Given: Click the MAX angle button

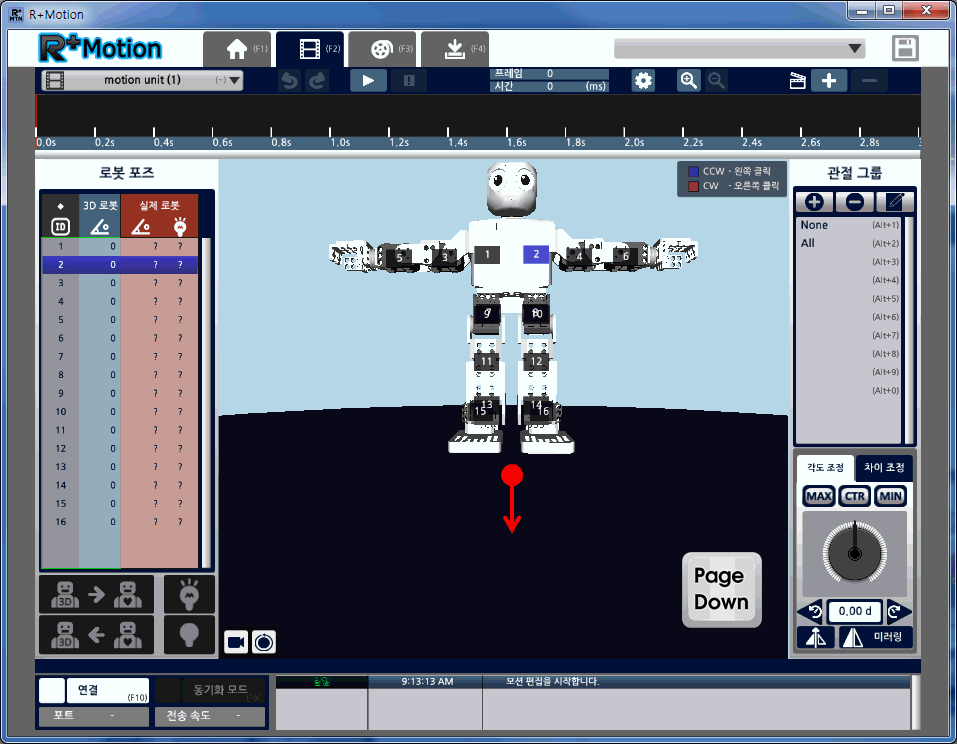Looking at the screenshot, I should (x=818, y=497).
